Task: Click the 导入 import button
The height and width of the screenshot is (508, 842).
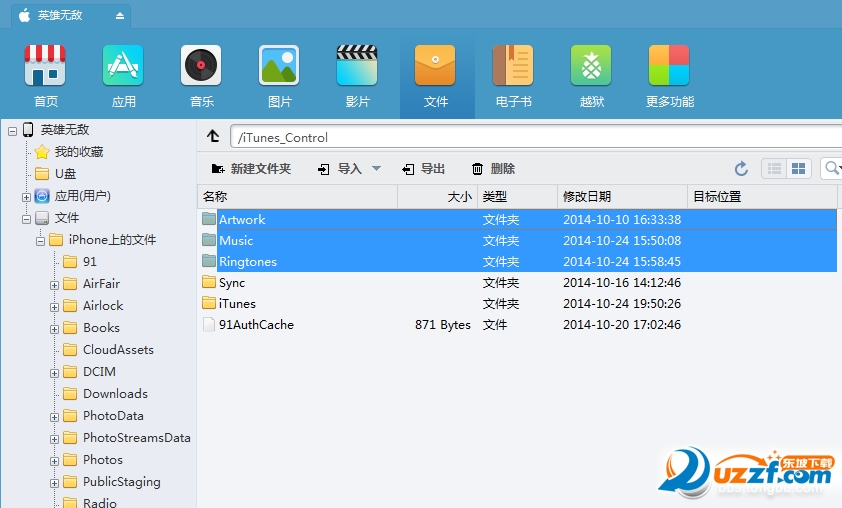Action: click(x=340, y=169)
